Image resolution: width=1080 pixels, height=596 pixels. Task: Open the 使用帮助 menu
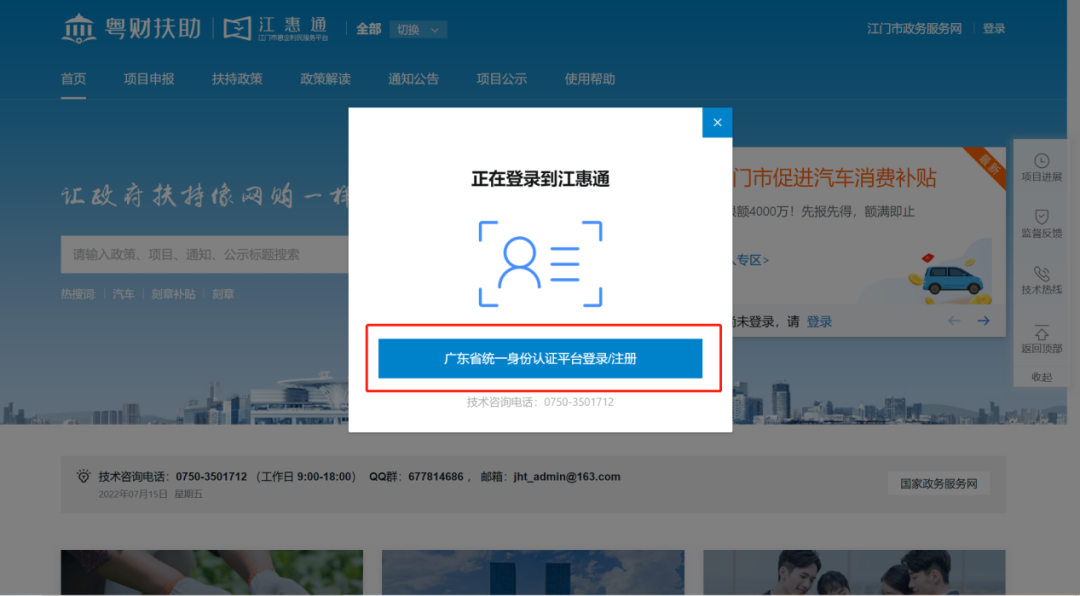click(x=590, y=79)
